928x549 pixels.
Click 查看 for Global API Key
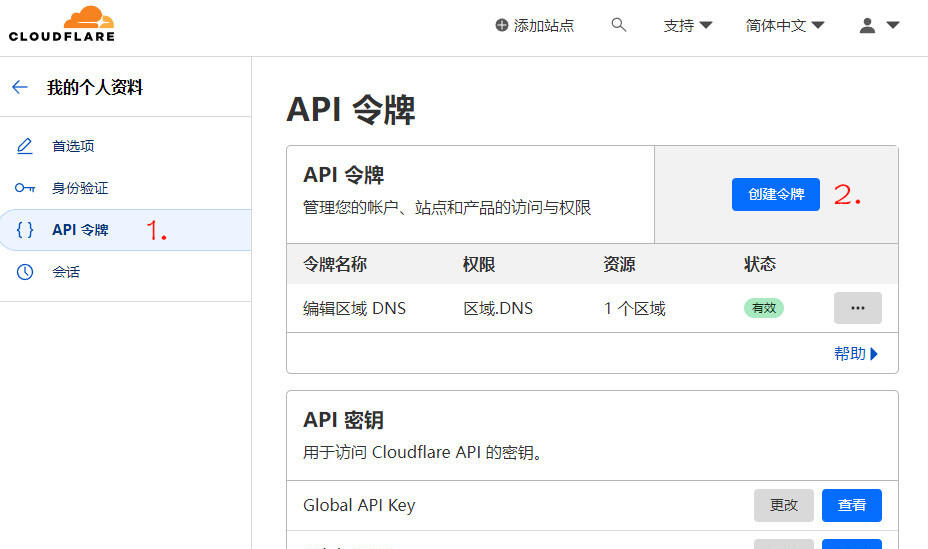tap(852, 505)
